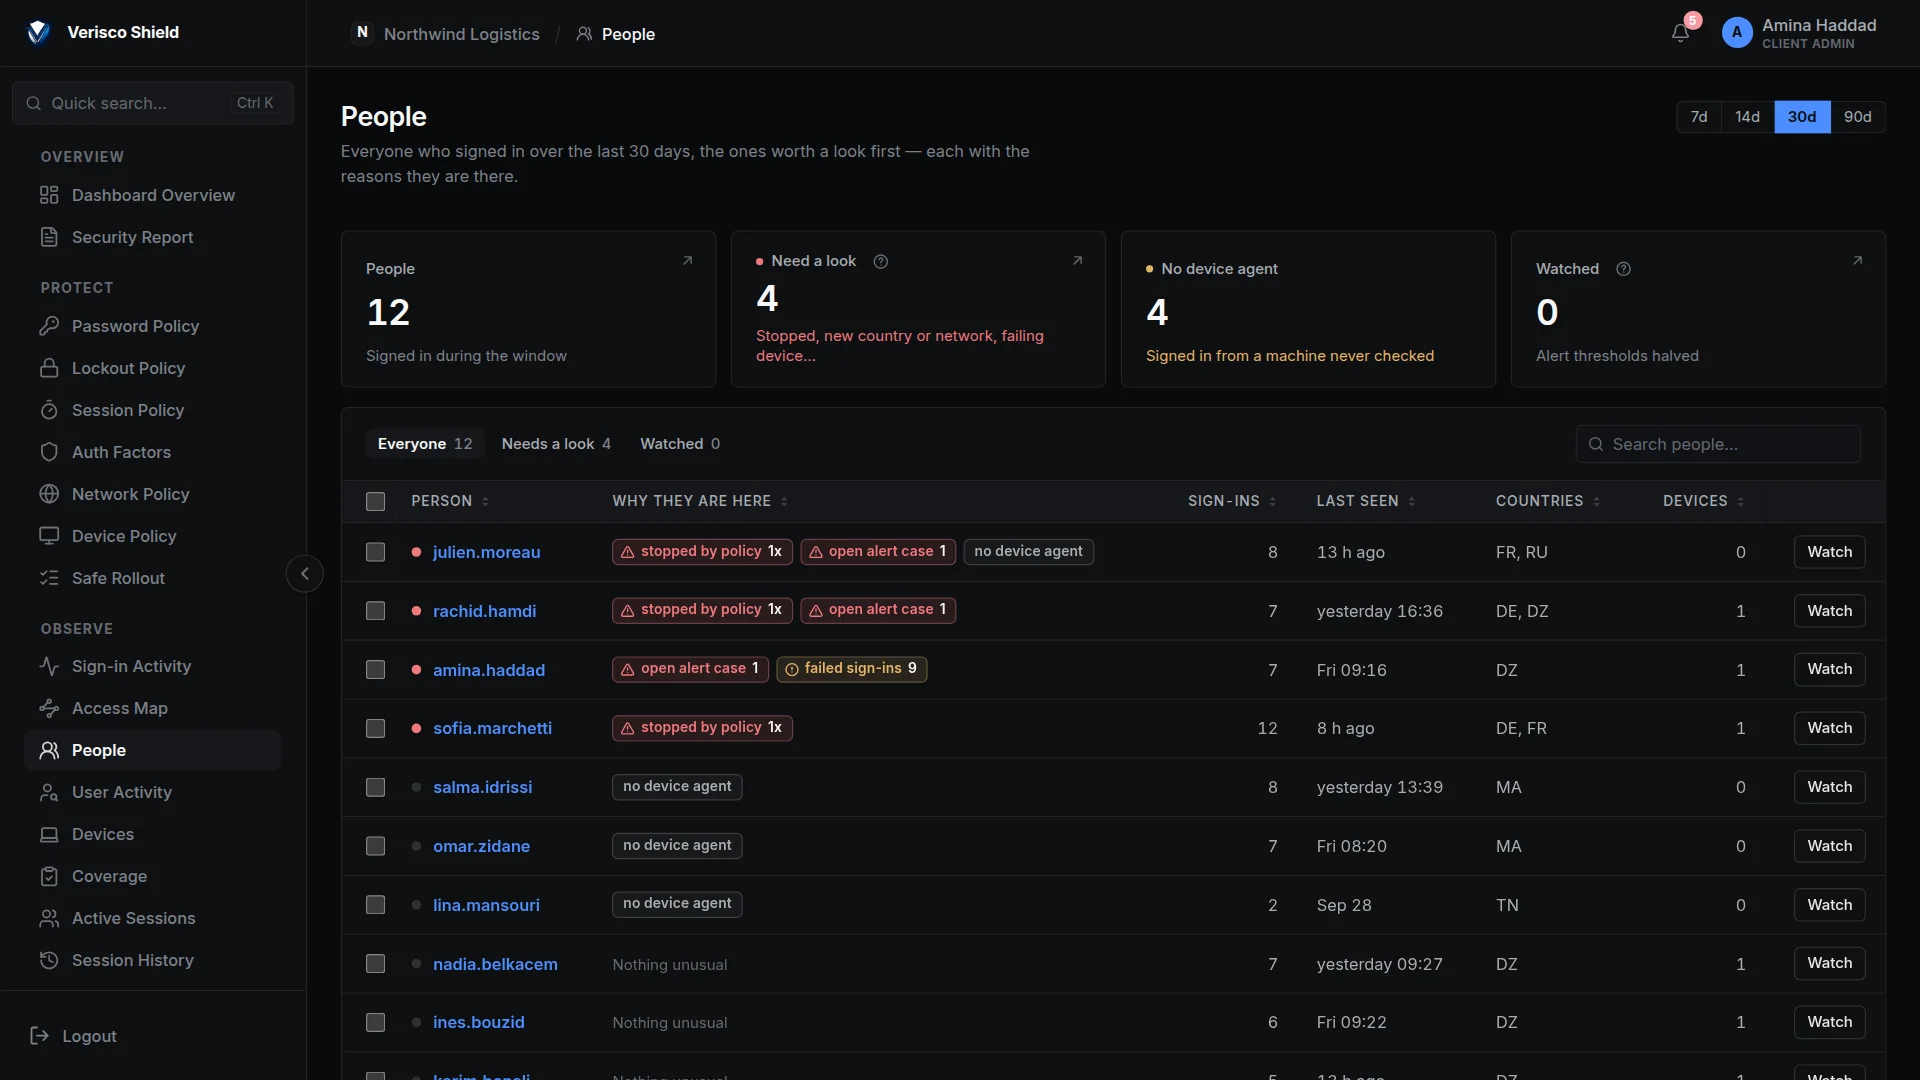Open Session Policy page

pyautogui.click(x=153, y=410)
